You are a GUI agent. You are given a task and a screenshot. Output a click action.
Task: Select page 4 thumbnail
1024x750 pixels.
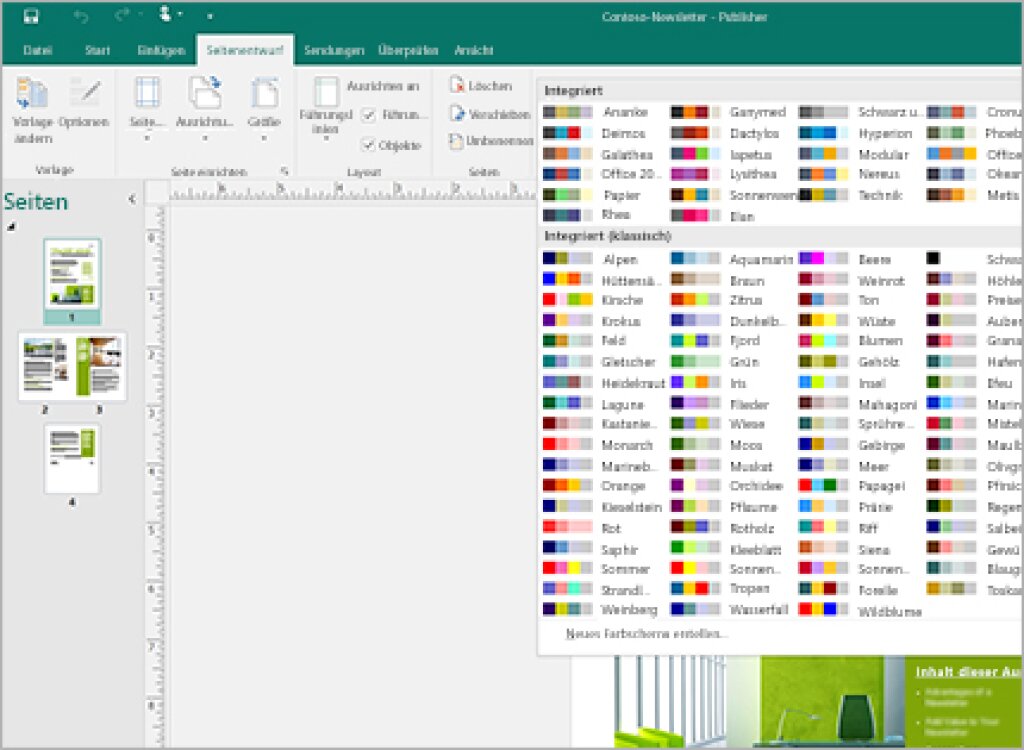[x=72, y=458]
